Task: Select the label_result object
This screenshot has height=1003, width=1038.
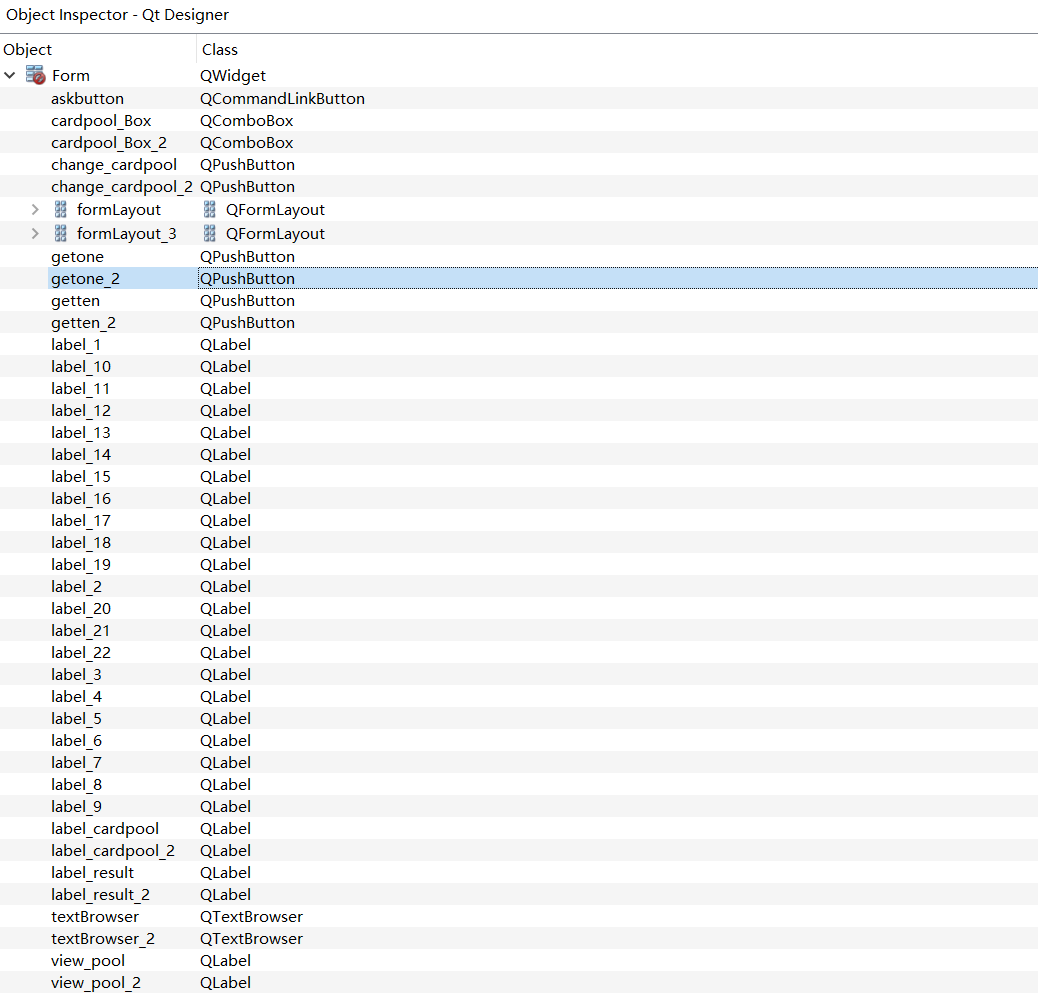Action: click(92, 873)
